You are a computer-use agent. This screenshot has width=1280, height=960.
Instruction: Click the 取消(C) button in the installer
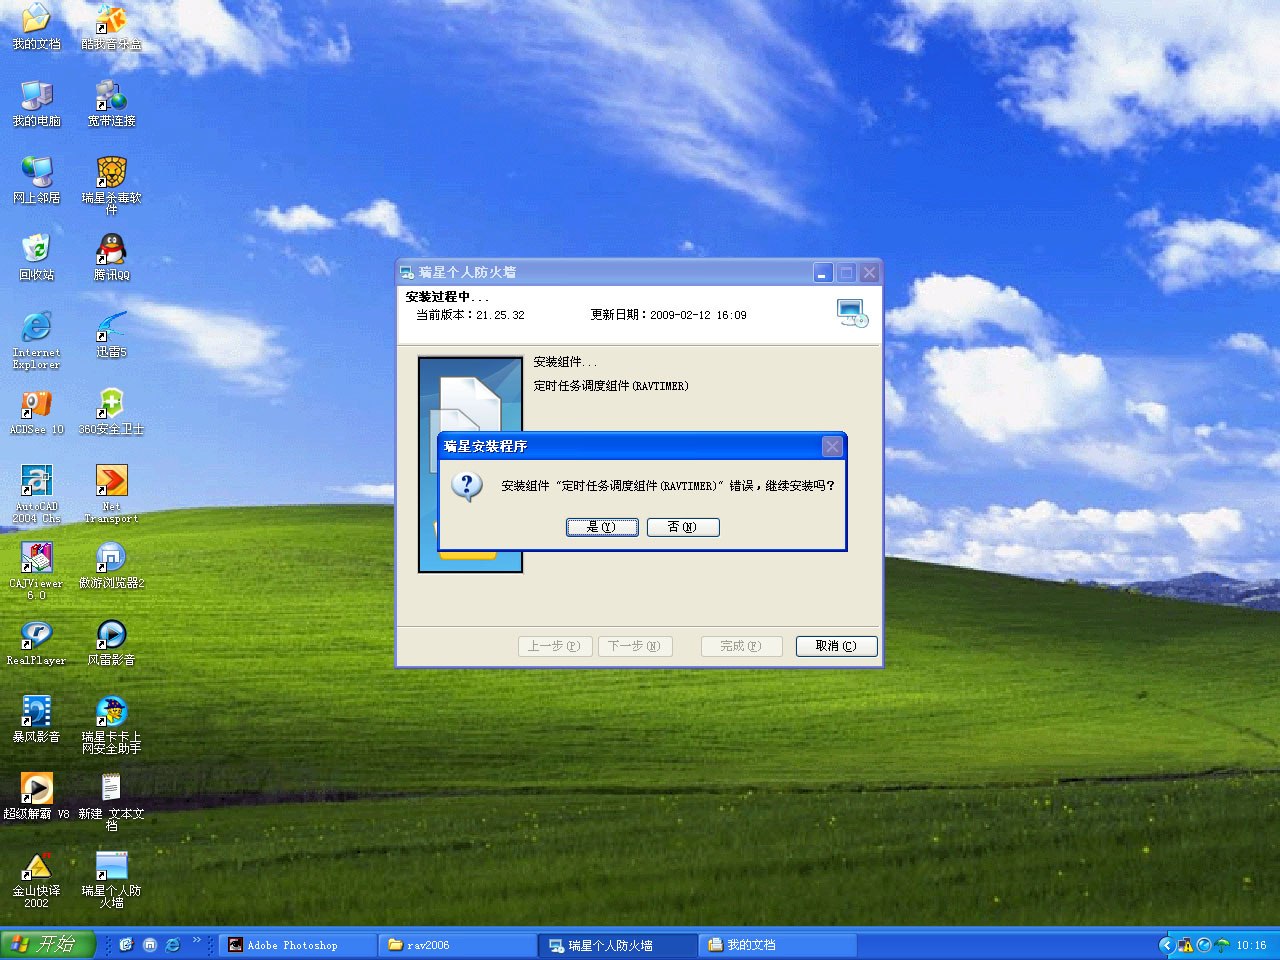point(836,646)
